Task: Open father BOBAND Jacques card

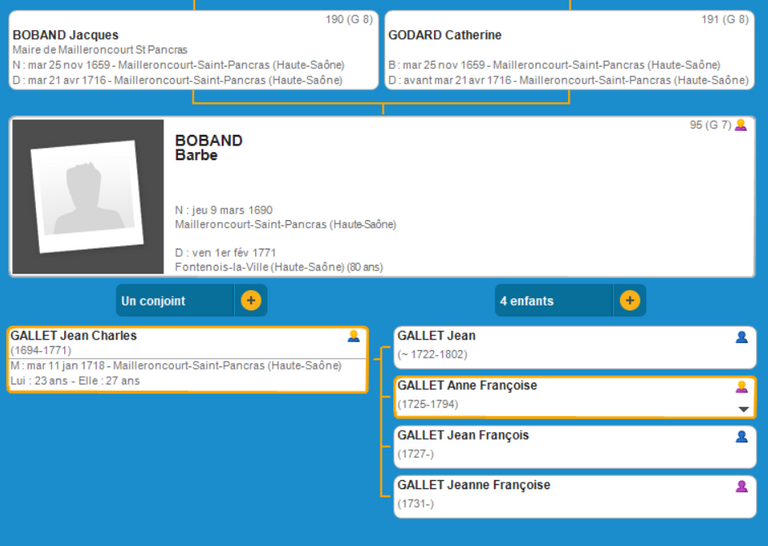Action: coord(65,36)
